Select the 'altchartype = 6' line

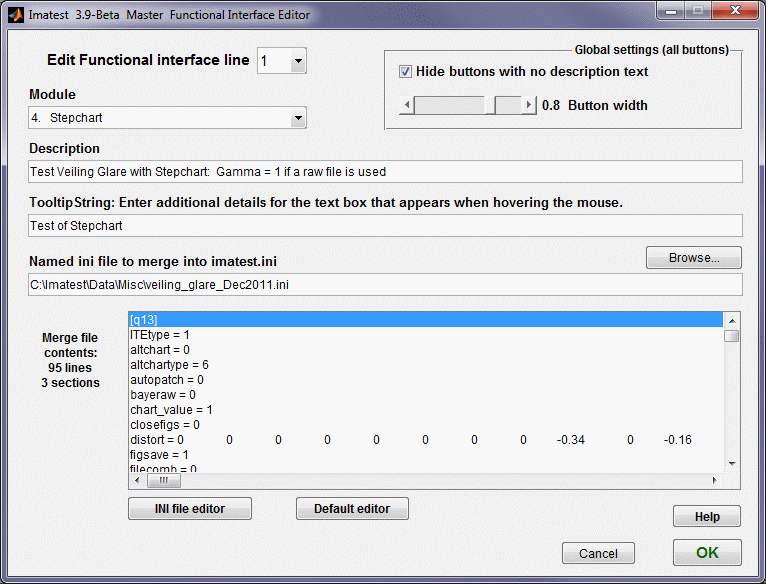click(426, 365)
